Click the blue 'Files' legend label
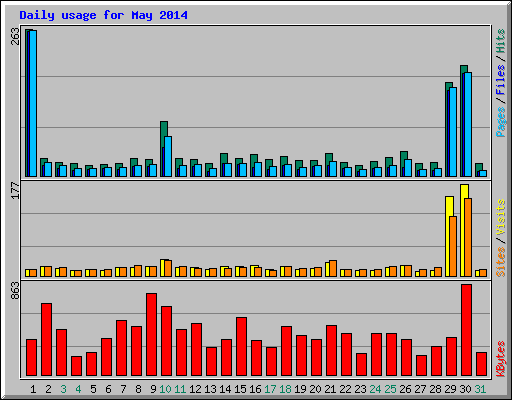This screenshot has width=512, height=400. [501, 80]
